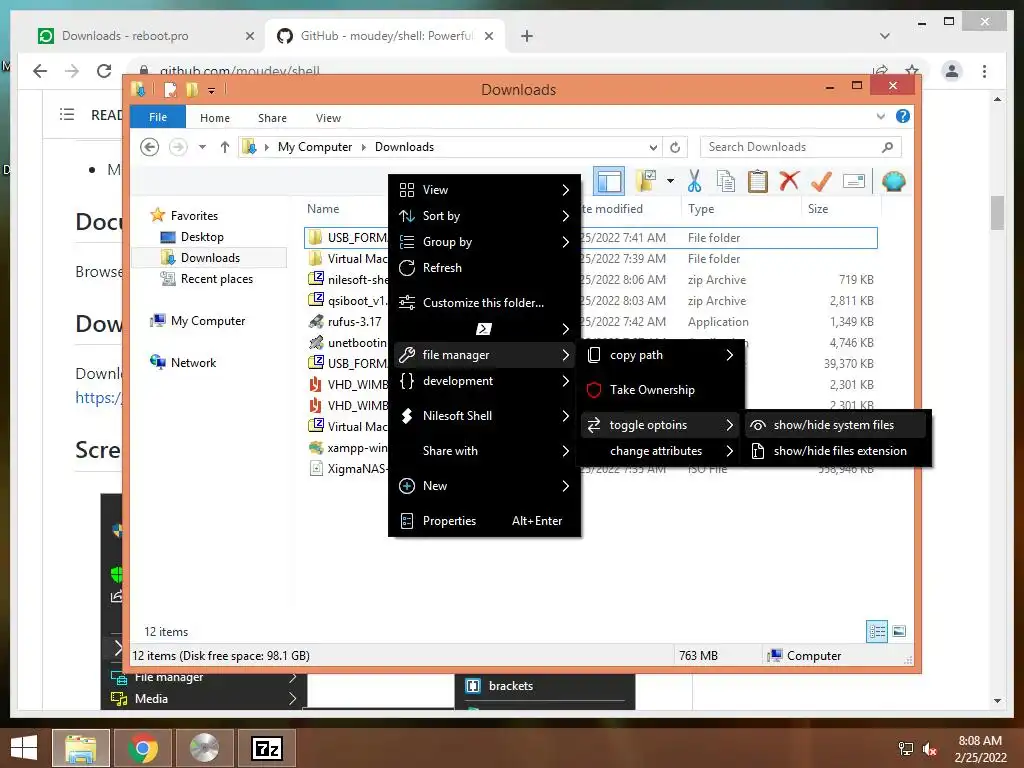Screen dimensions: 1024x768
Task: Click the teal shell icon in toolbar
Action: tap(893, 181)
